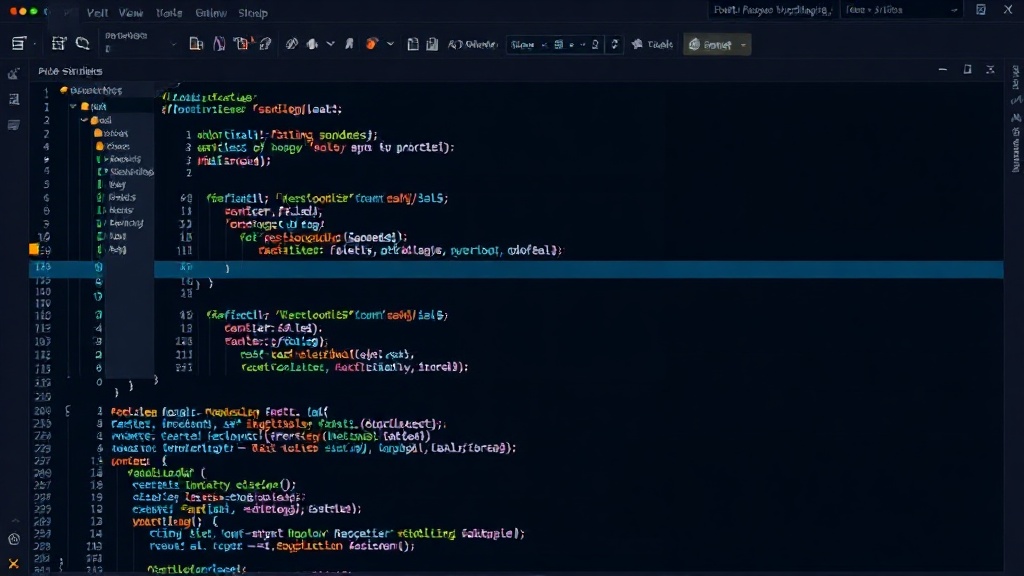
Task: Collapse the second-level folder arrow in tree
Action: pos(84,120)
